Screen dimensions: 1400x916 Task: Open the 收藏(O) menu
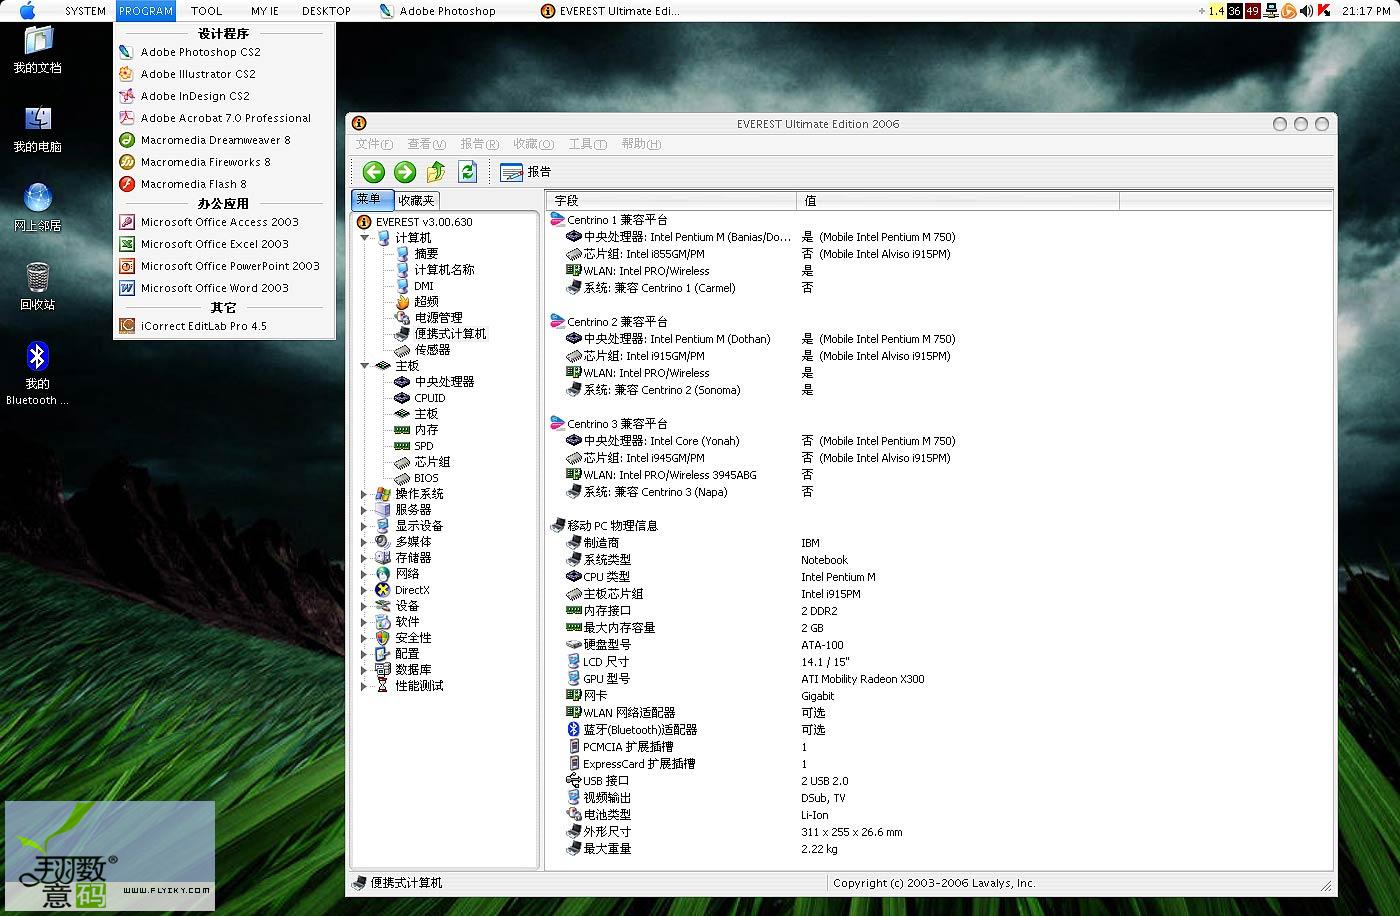click(x=534, y=144)
